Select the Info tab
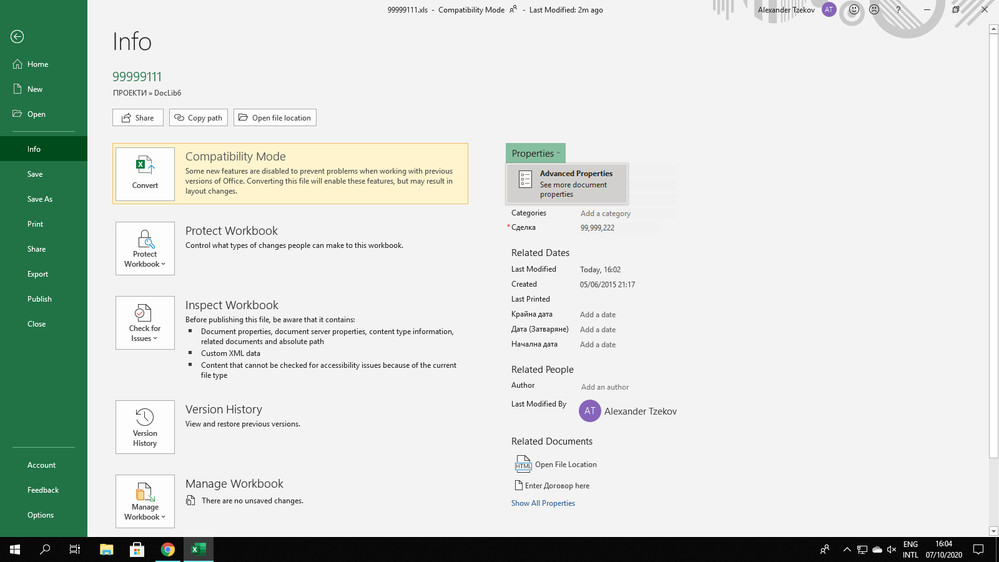 coord(43,149)
